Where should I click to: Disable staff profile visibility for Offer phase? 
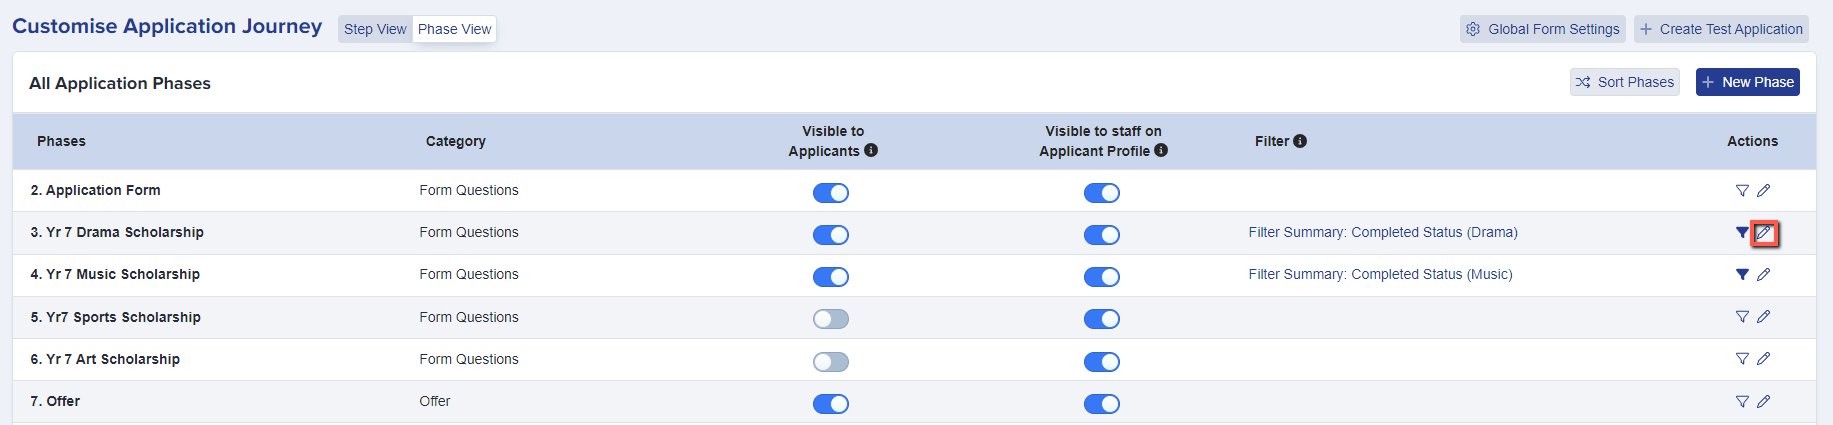click(x=1102, y=404)
